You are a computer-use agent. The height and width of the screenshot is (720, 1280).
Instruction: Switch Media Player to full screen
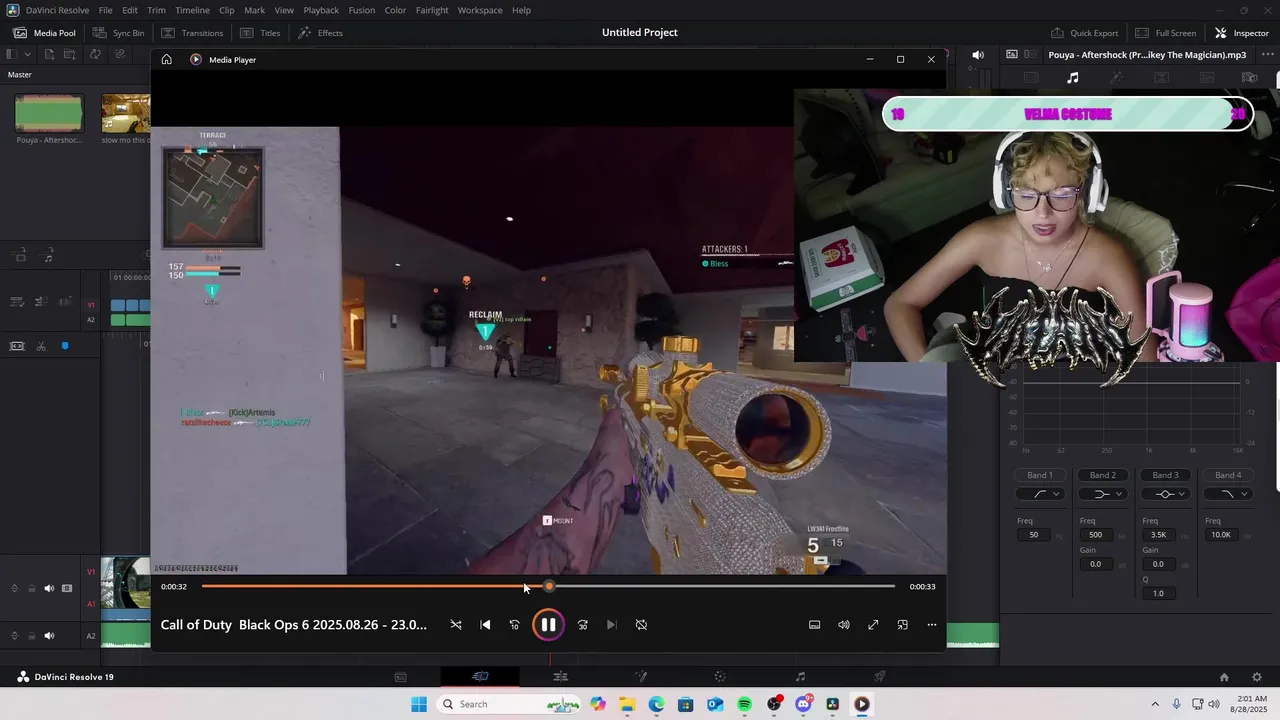click(873, 625)
